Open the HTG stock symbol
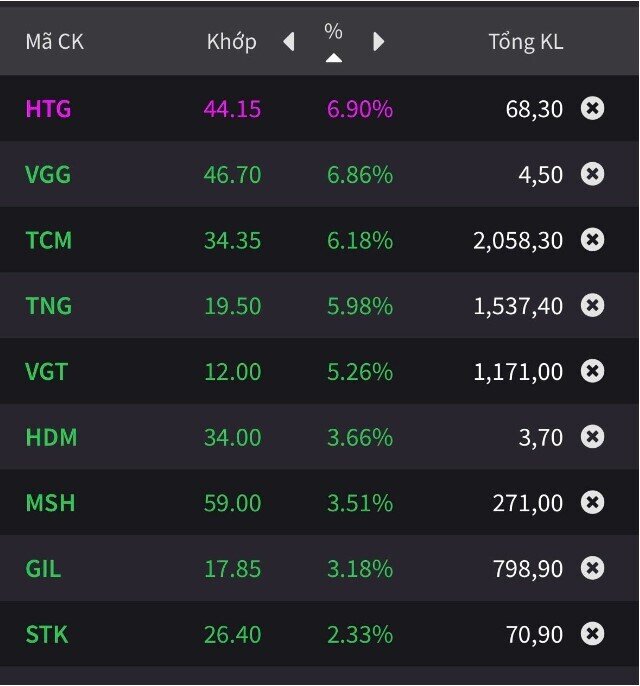 (48, 109)
